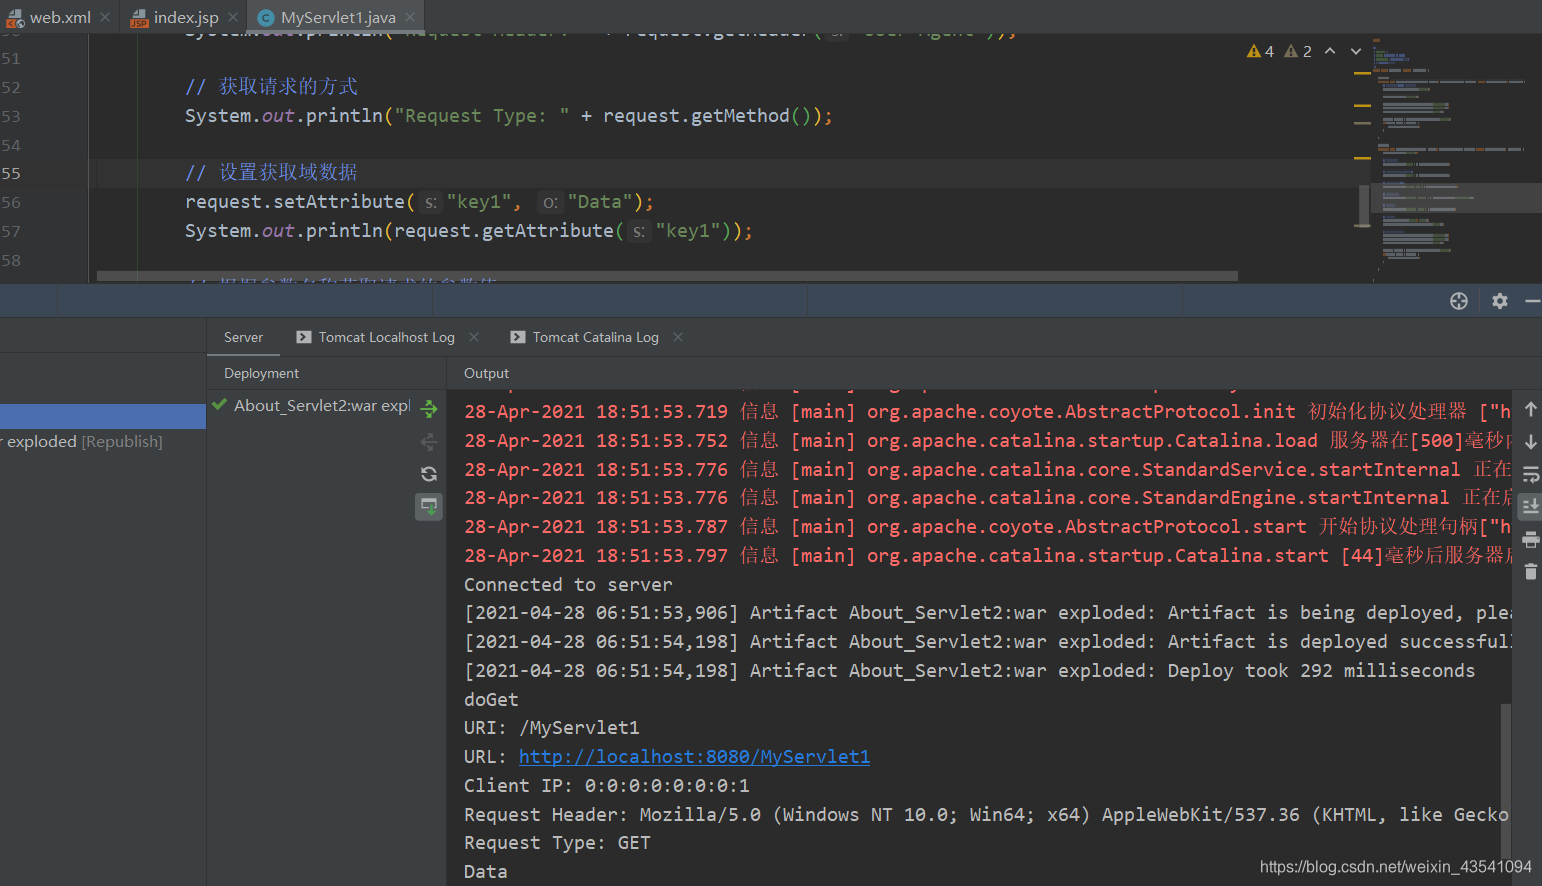Click the "Data" string argument in editor
Viewport: 1542px width, 886px height.
600,202
